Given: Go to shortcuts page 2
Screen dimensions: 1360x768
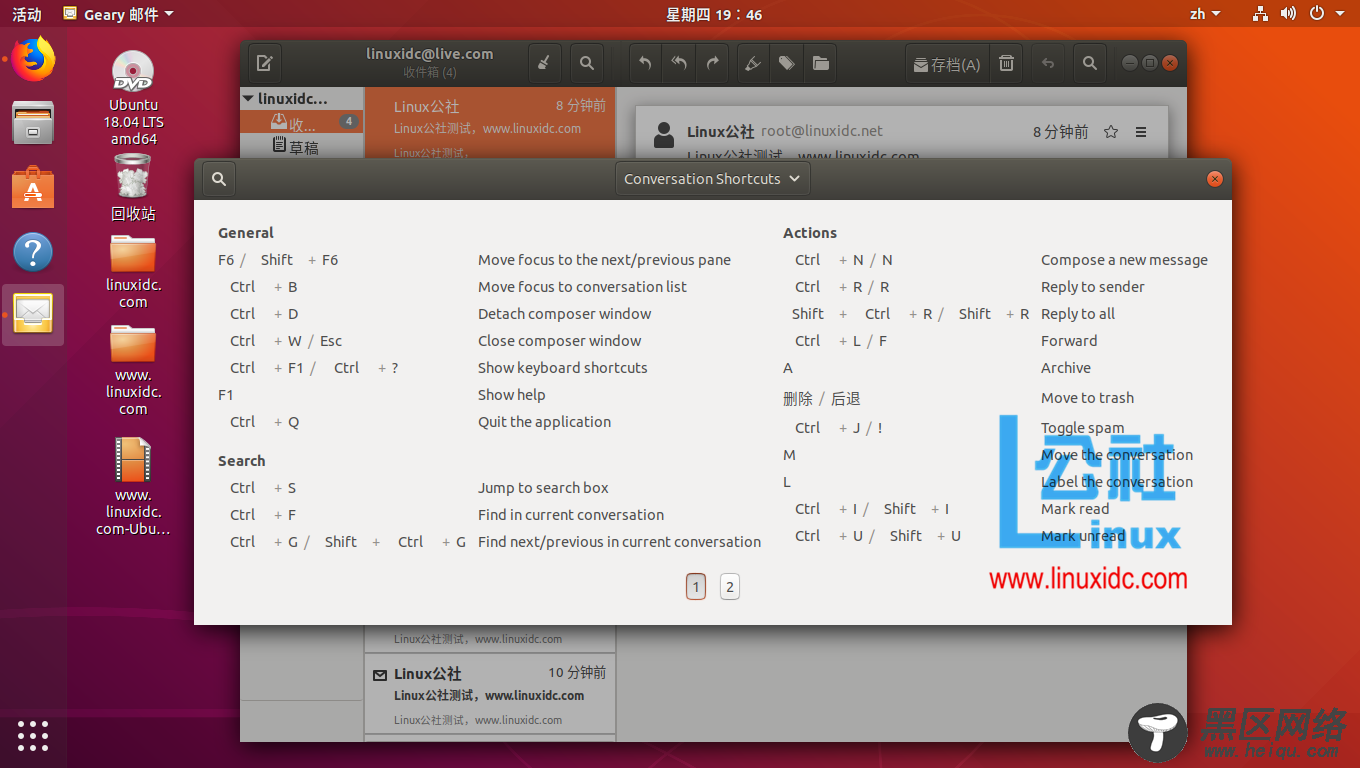Looking at the screenshot, I should (730, 587).
